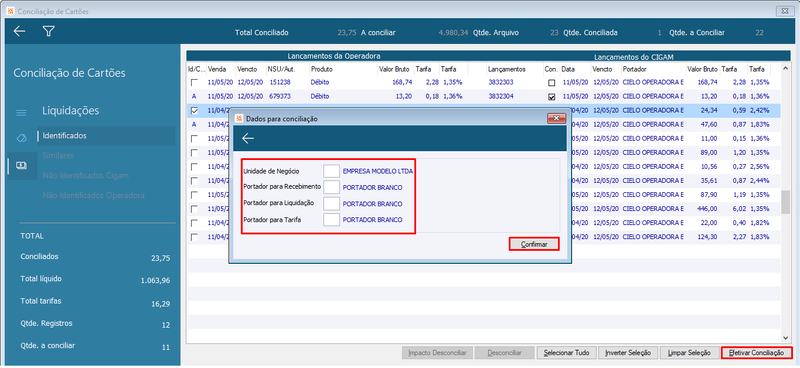Open the filter funnel icon
Viewport: 800px width, 368px height.
point(48,32)
